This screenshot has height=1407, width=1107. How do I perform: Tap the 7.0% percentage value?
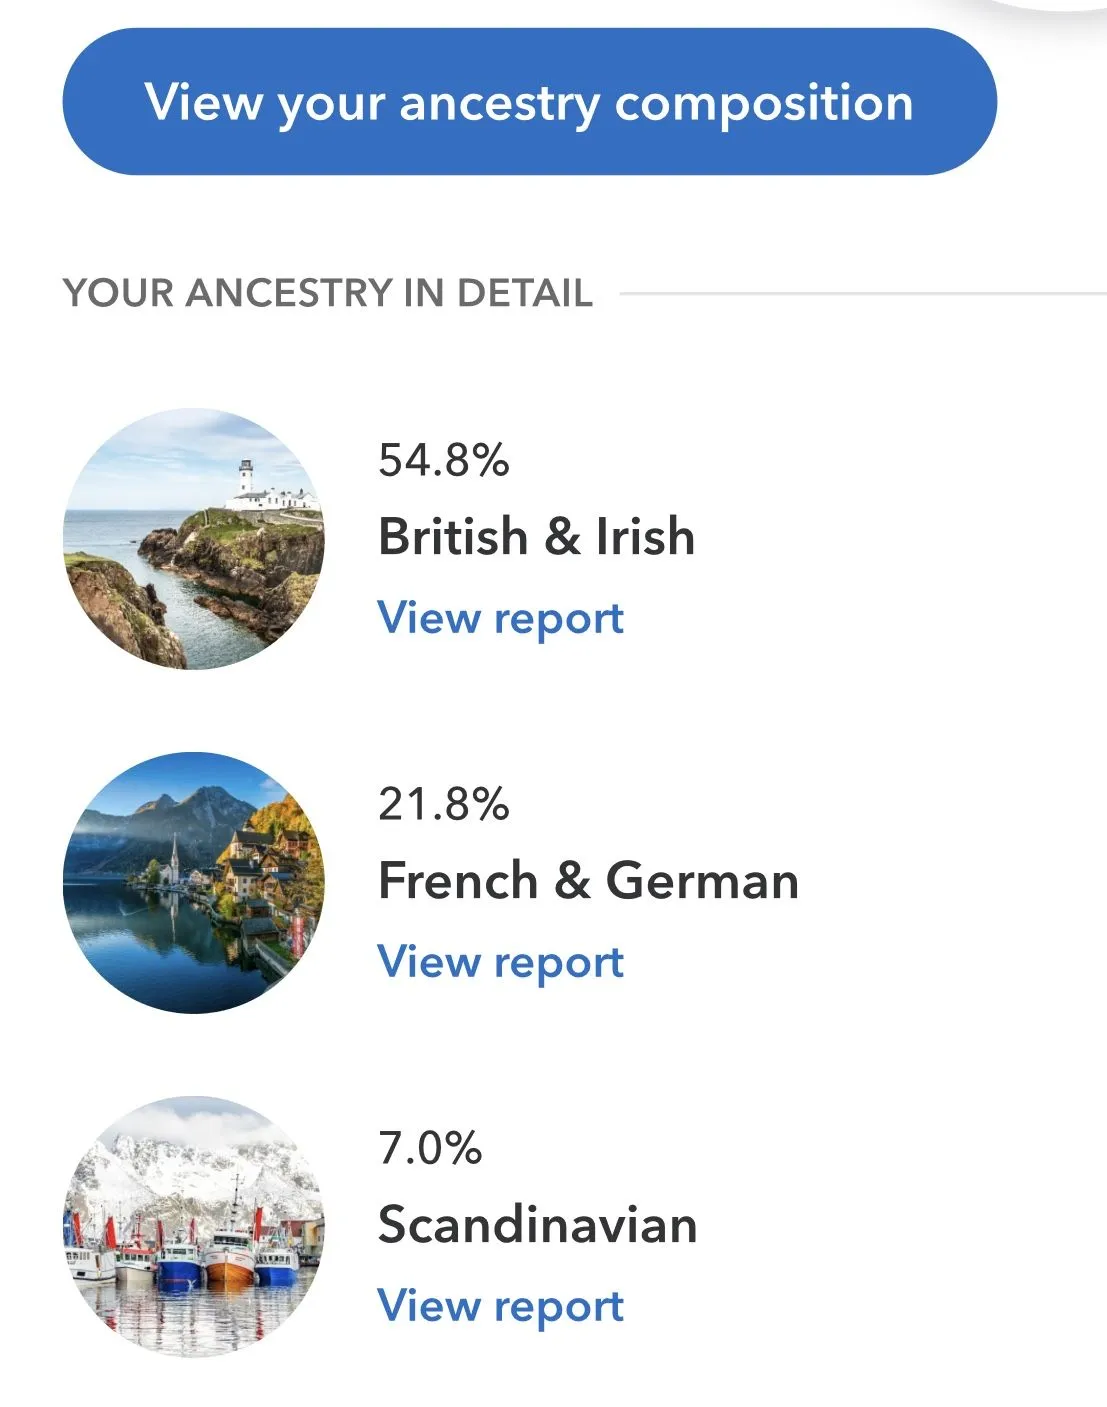click(430, 1148)
